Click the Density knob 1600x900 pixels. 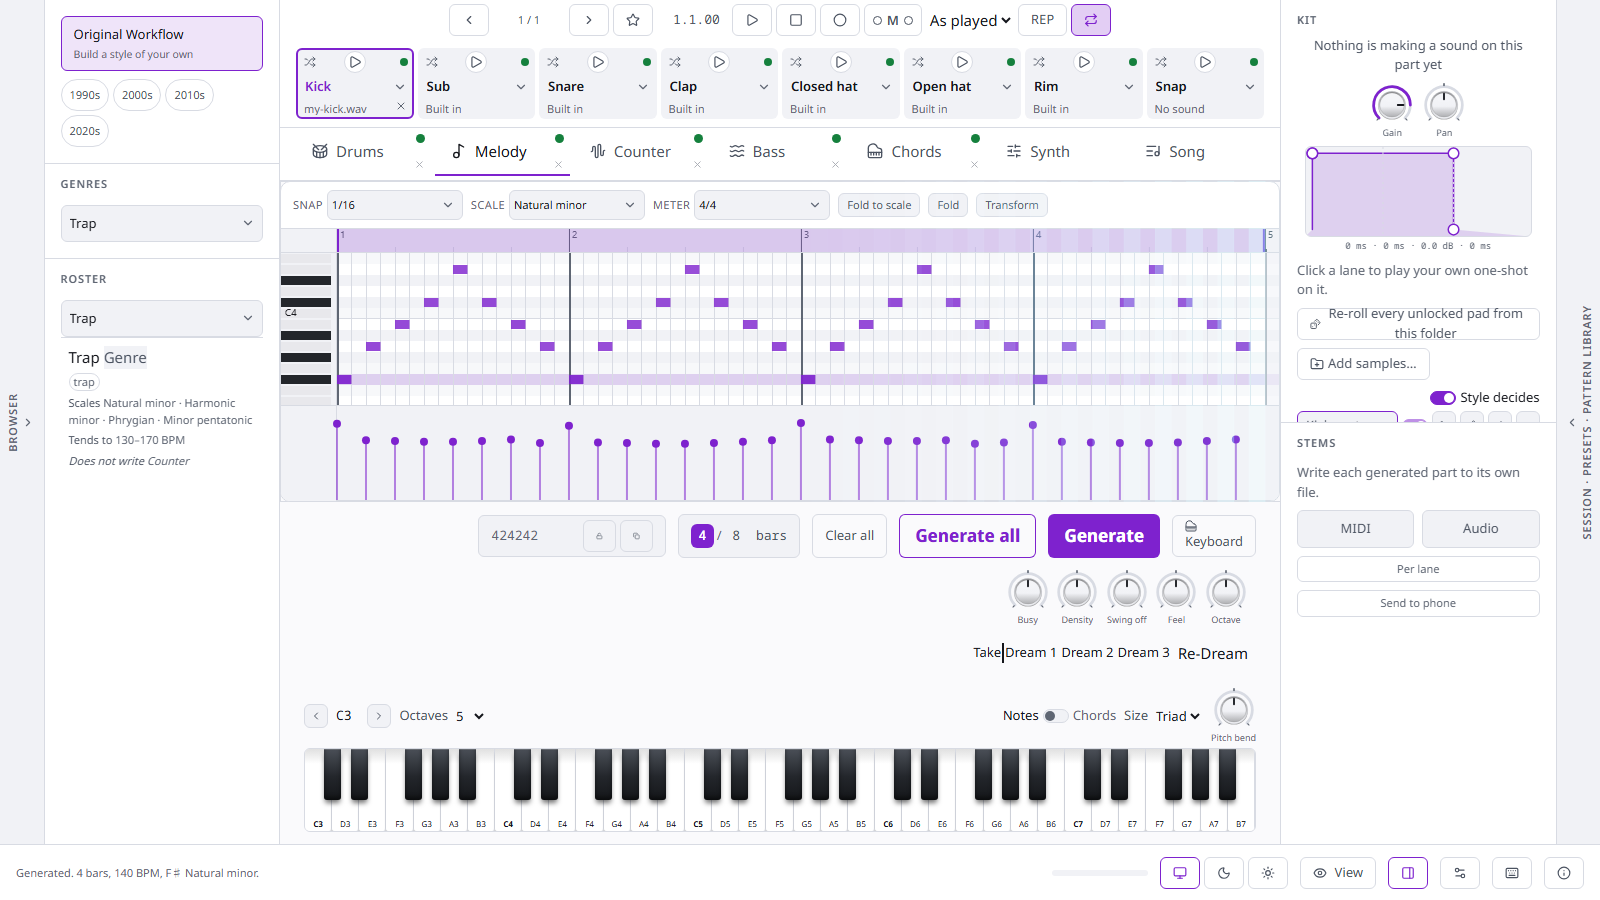[1077, 592]
